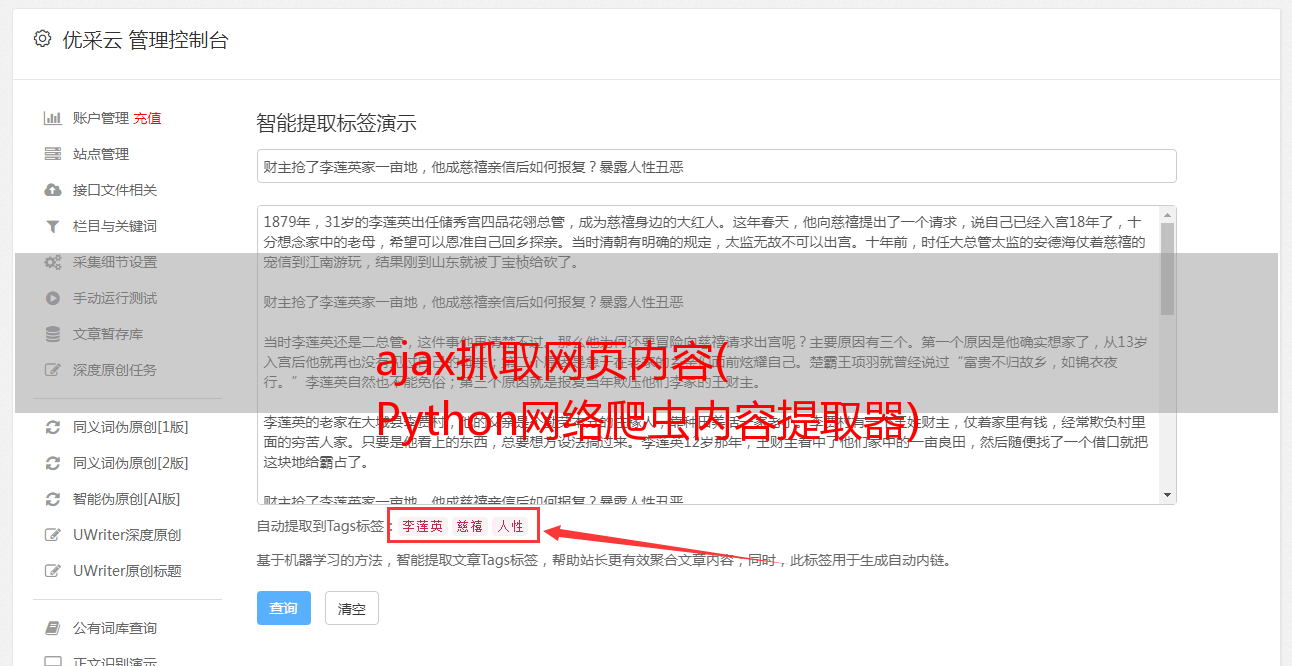Click the database icon for 文章暂存库
This screenshot has height=666, width=1292.
coord(53,334)
